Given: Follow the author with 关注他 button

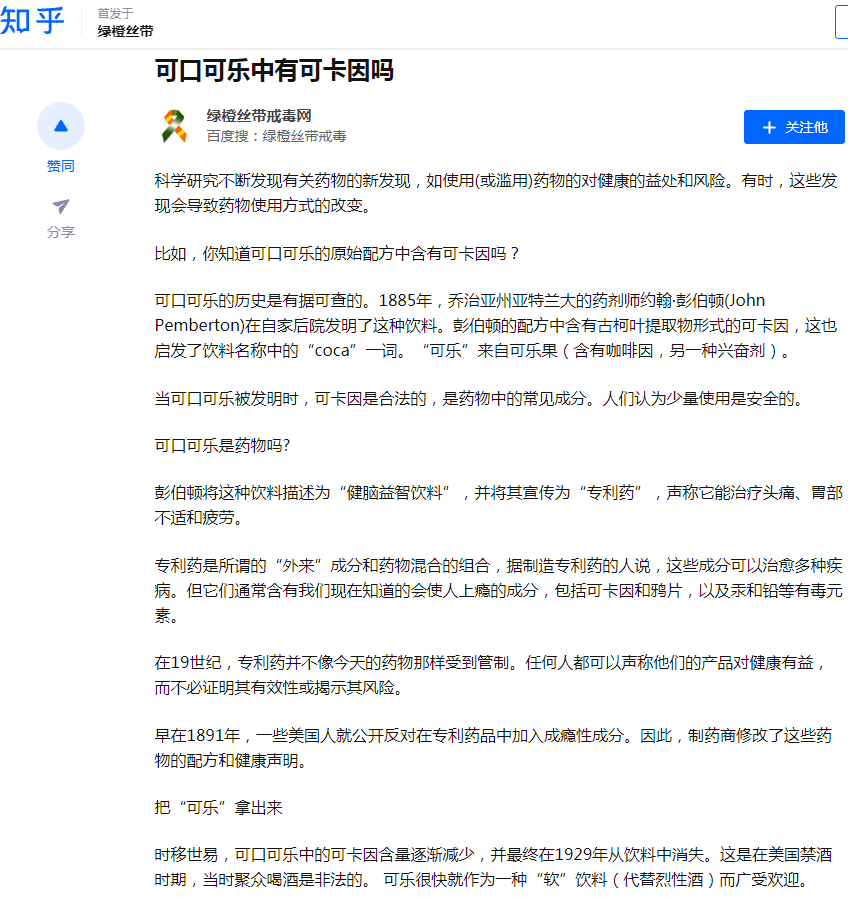Looking at the screenshot, I should [x=794, y=127].
